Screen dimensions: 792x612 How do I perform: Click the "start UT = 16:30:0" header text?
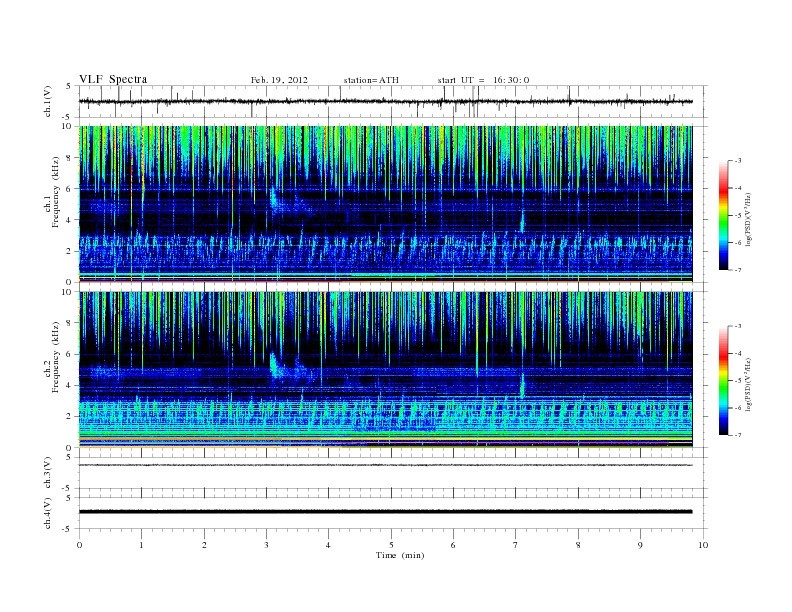click(x=483, y=80)
